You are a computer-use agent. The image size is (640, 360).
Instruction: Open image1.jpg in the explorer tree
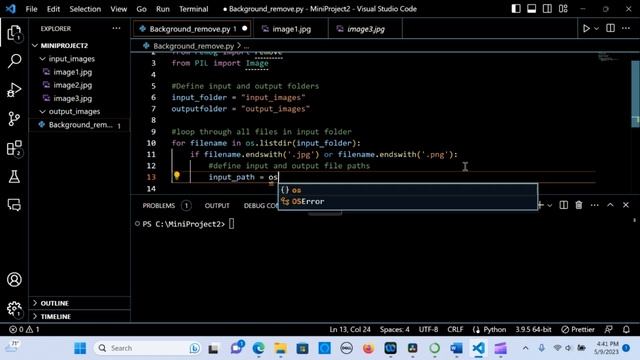[72, 72]
